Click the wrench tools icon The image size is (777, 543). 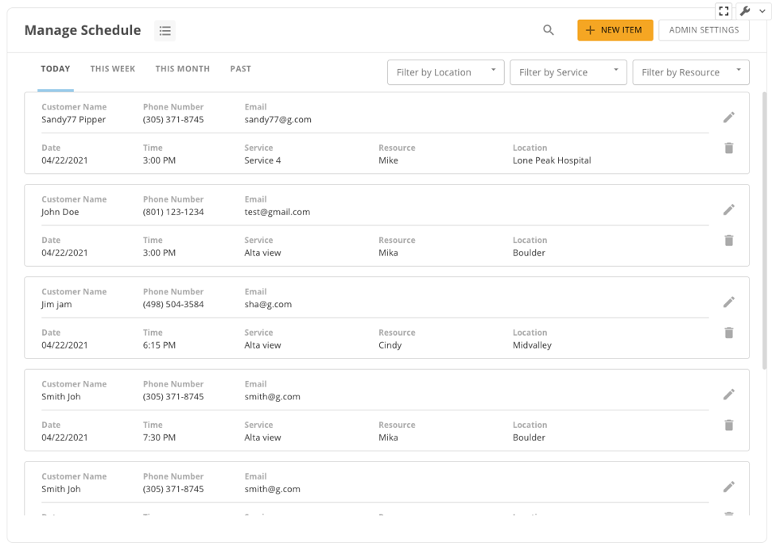[x=745, y=11]
